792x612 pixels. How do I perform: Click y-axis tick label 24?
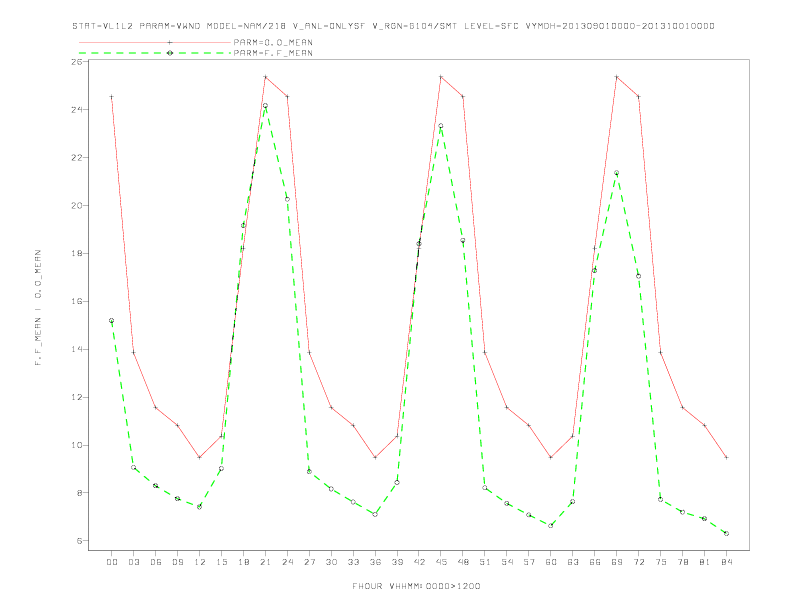point(77,110)
